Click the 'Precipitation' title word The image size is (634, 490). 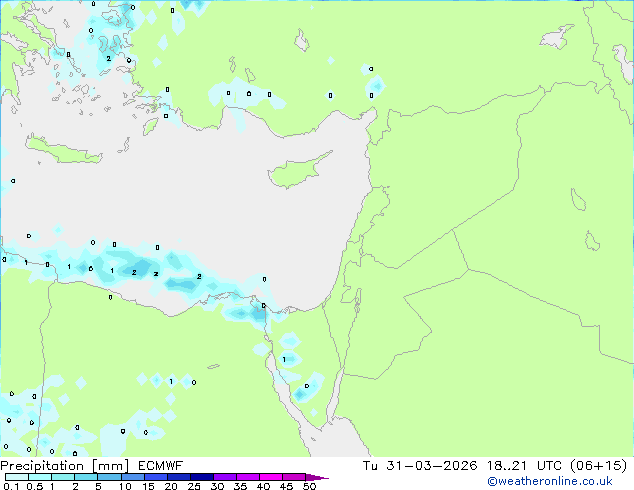coord(42,466)
